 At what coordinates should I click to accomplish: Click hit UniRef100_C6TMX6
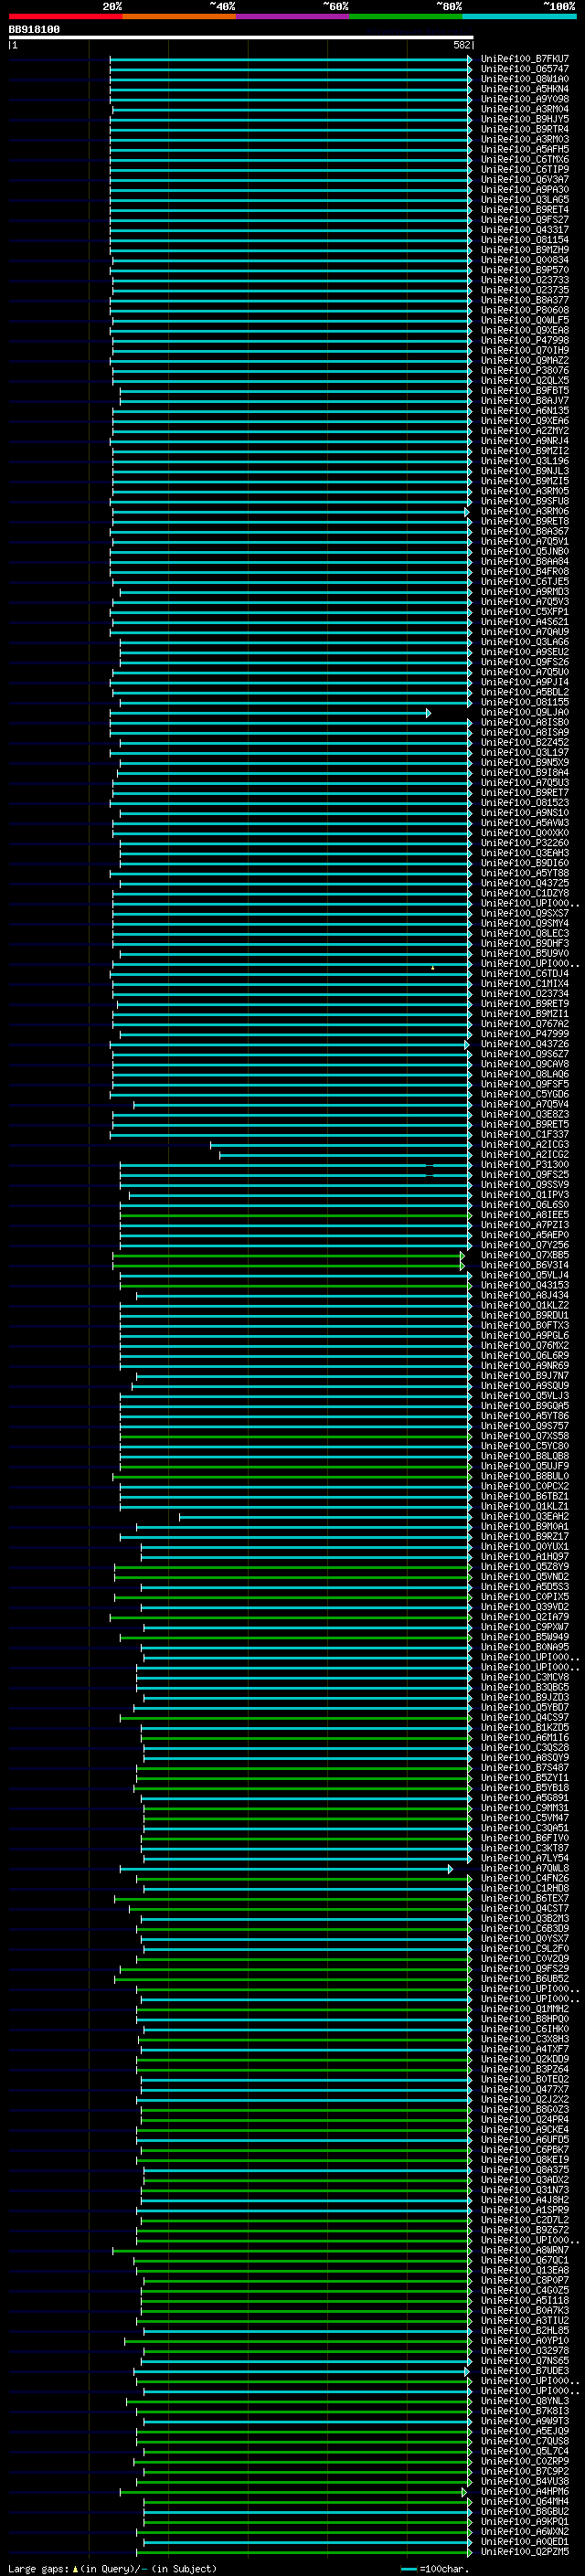524,160
